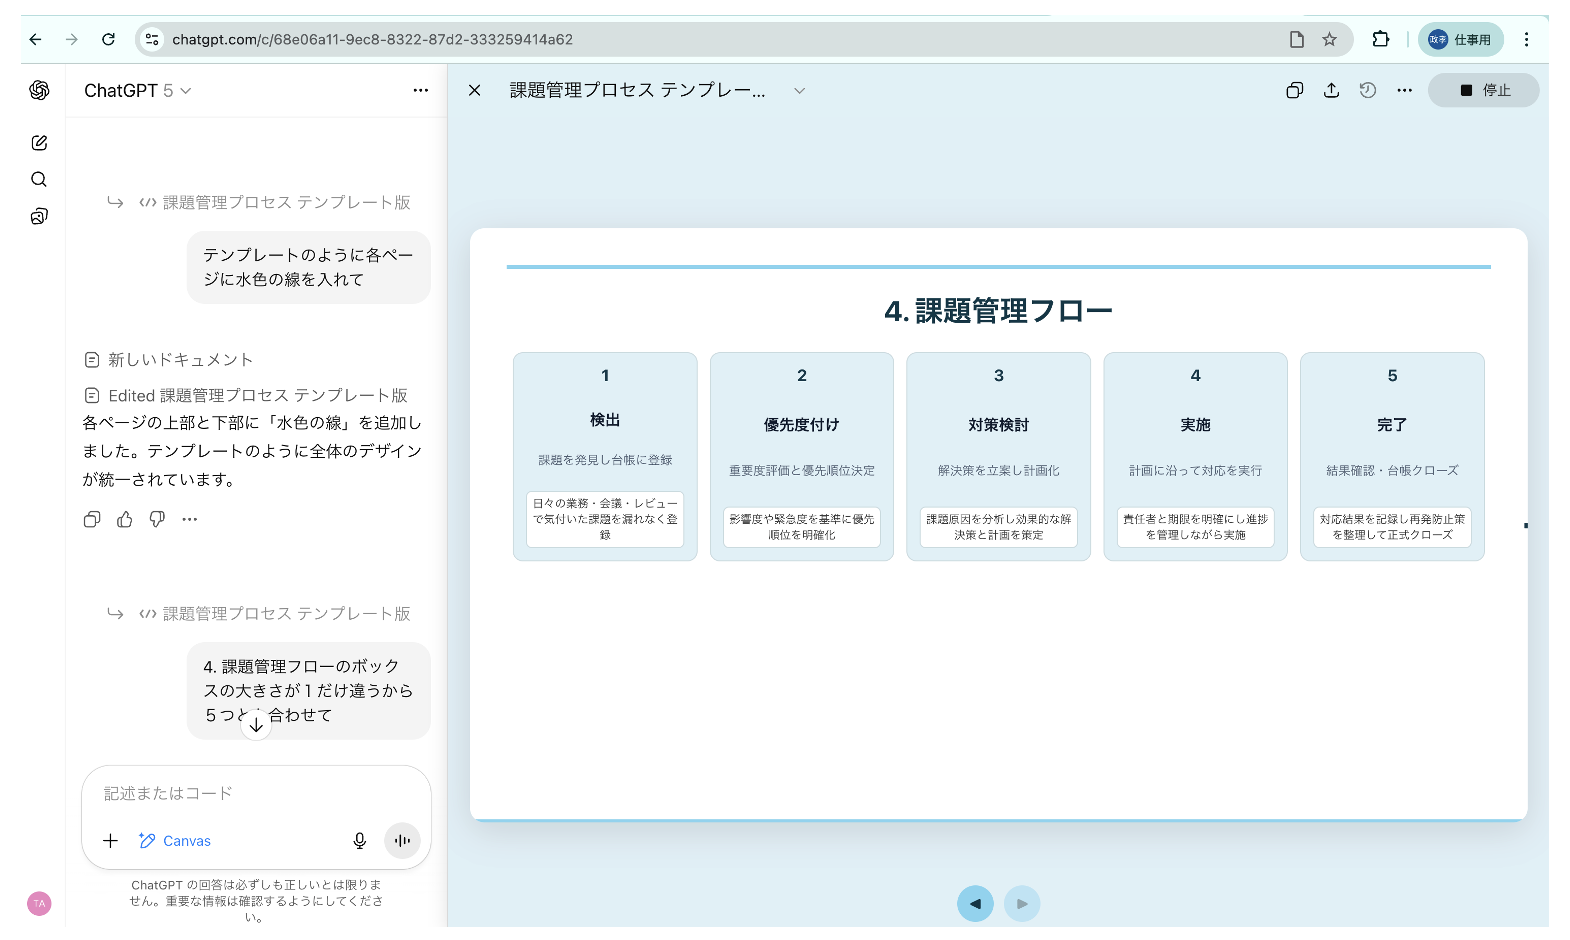Click thumbs down on the response

(x=157, y=519)
